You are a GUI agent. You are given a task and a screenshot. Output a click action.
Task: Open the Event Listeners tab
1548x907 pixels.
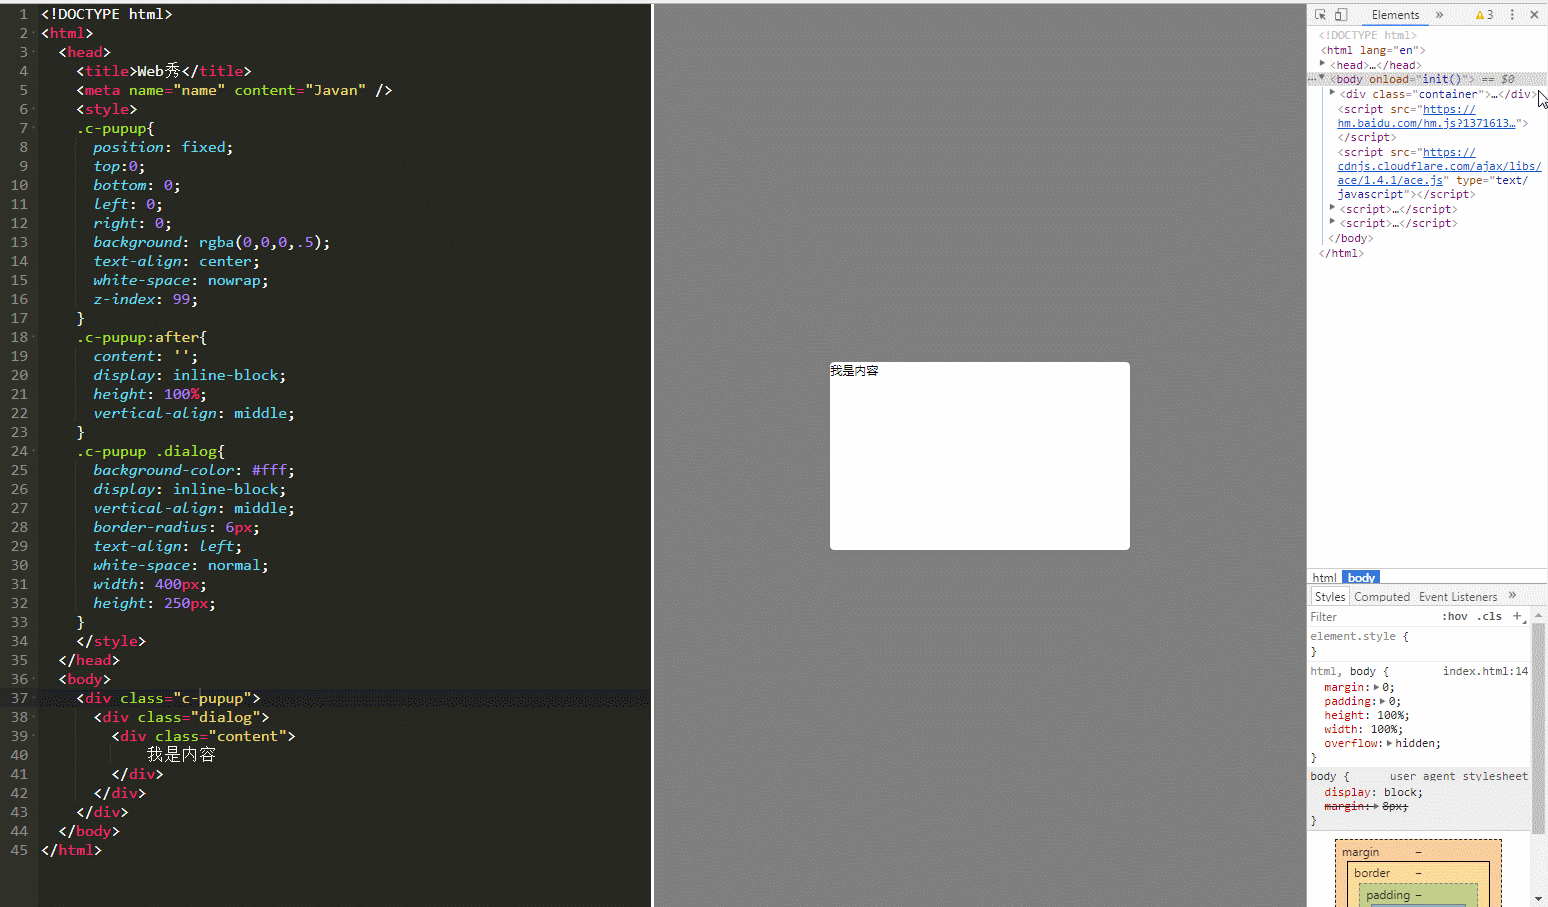coord(1458,597)
